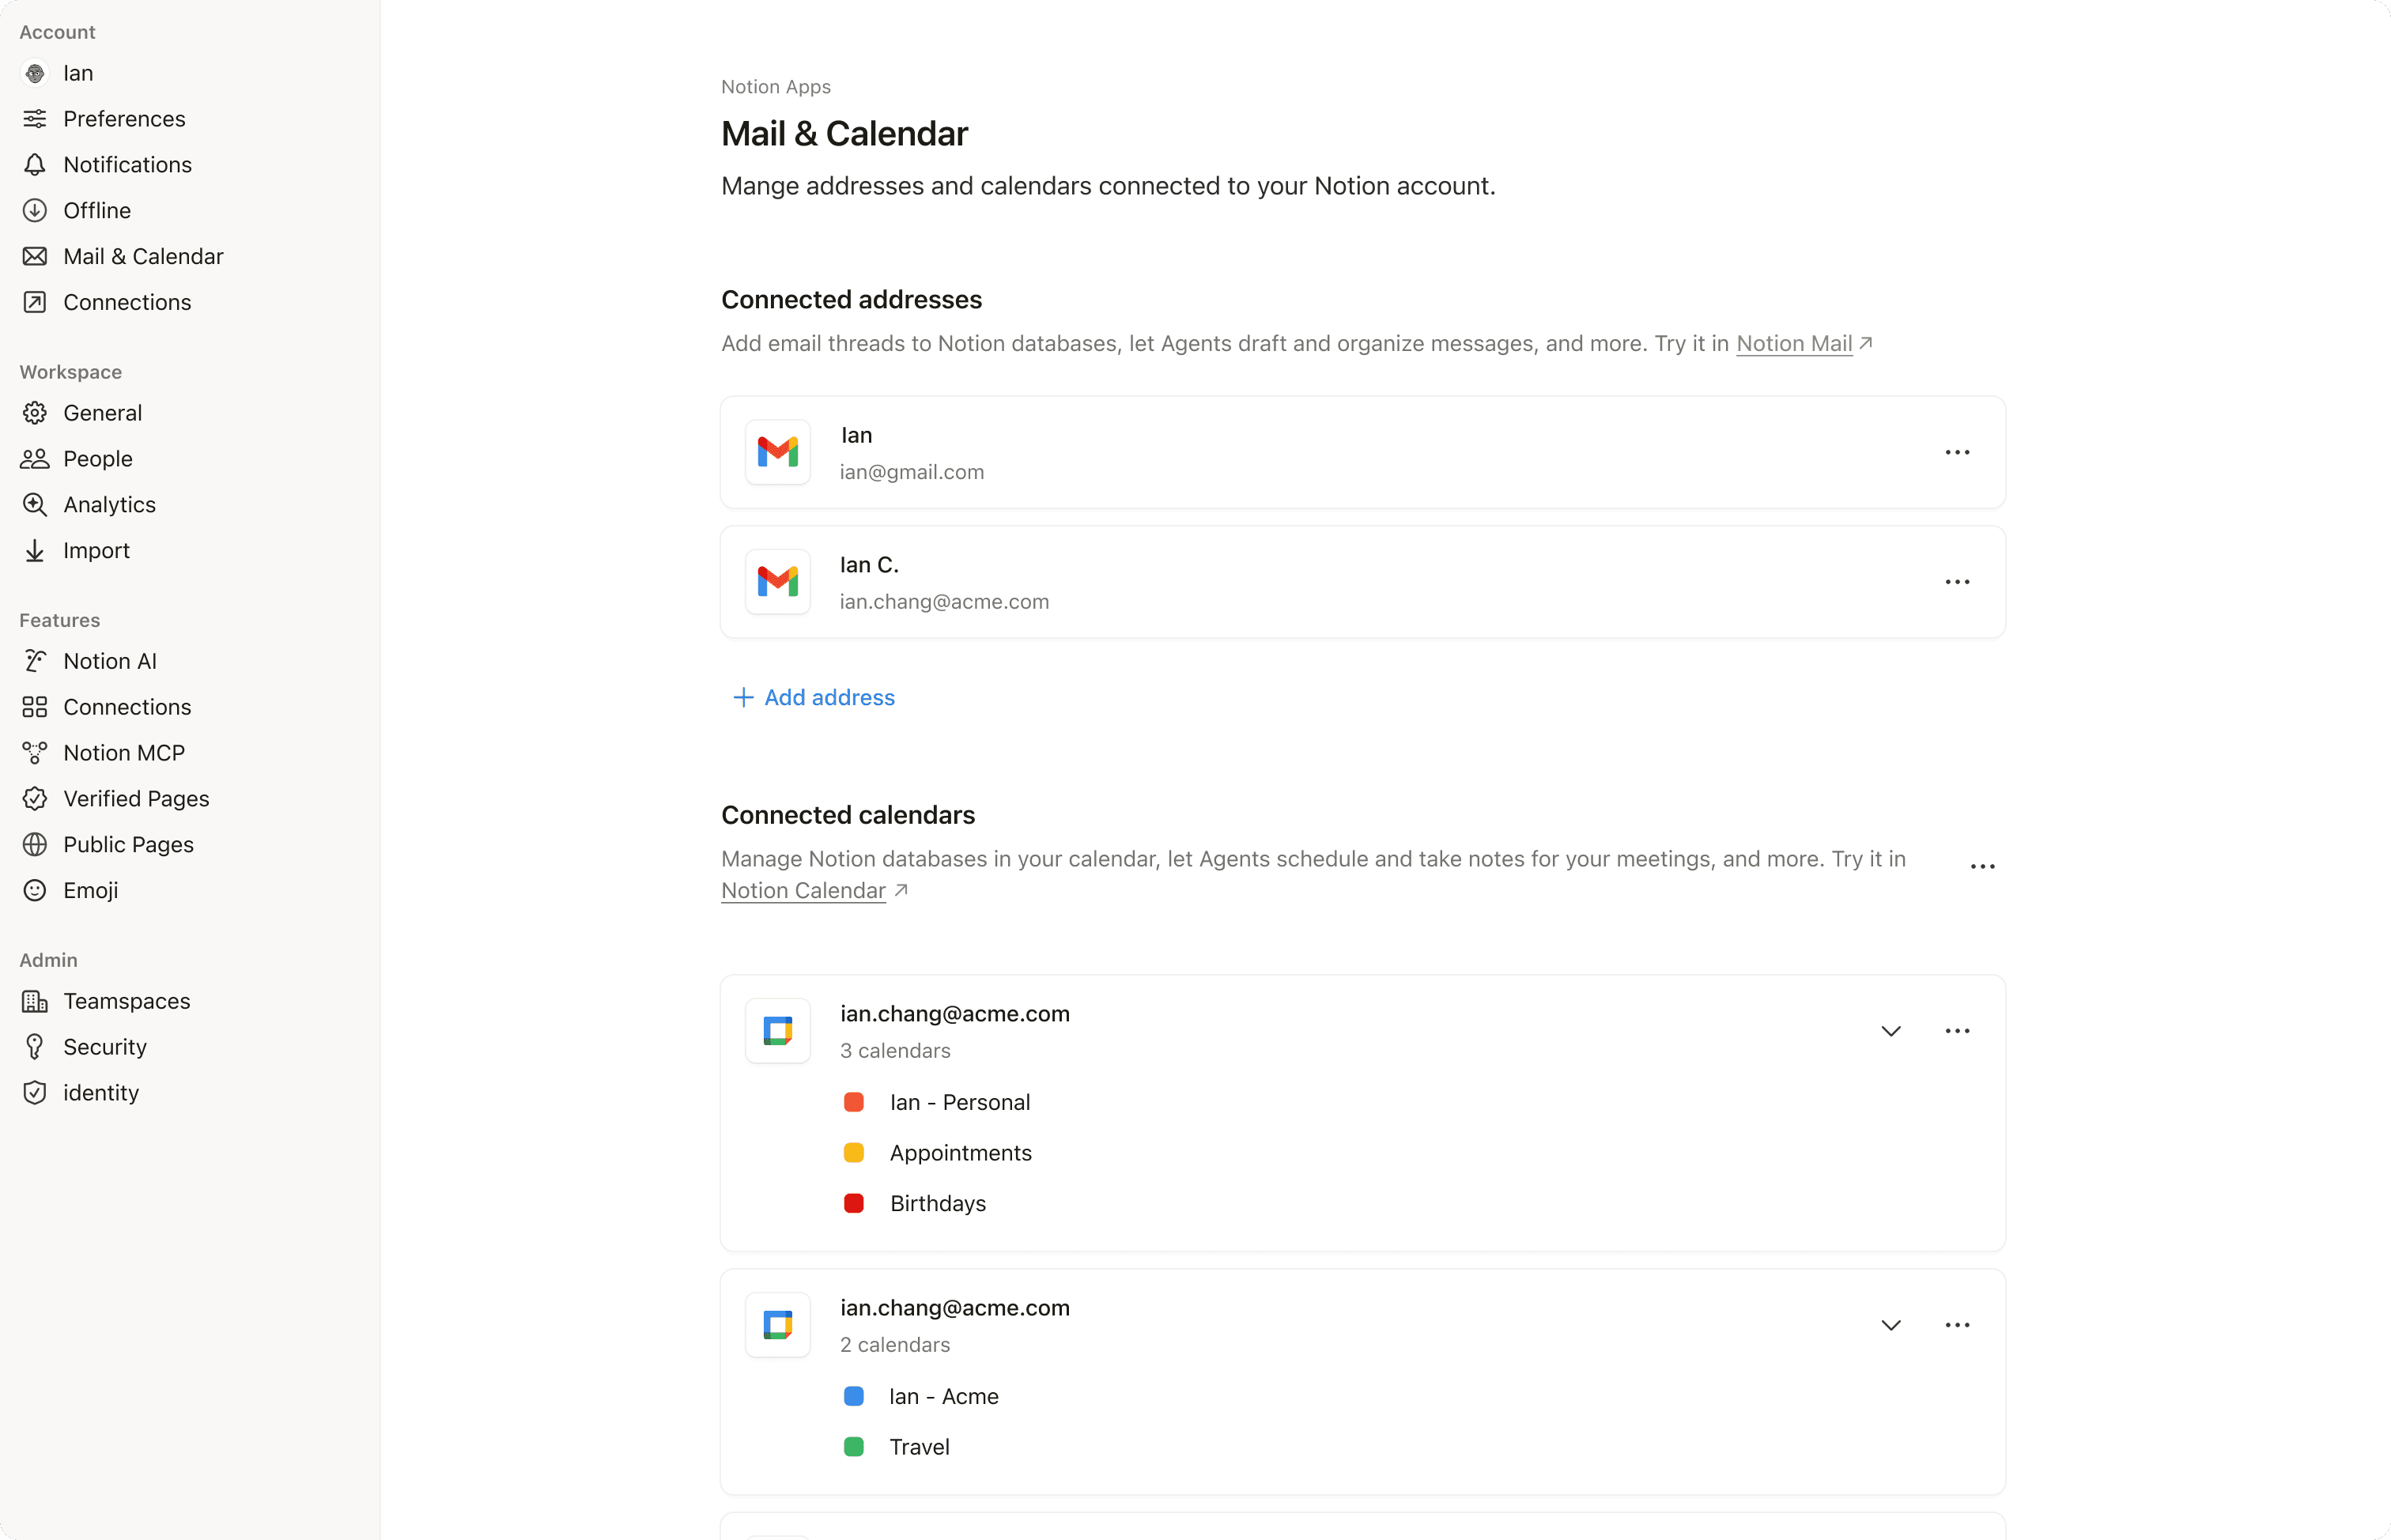Click the Security key icon
The height and width of the screenshot is (1540, 2391).
(x=35, y=1047)
